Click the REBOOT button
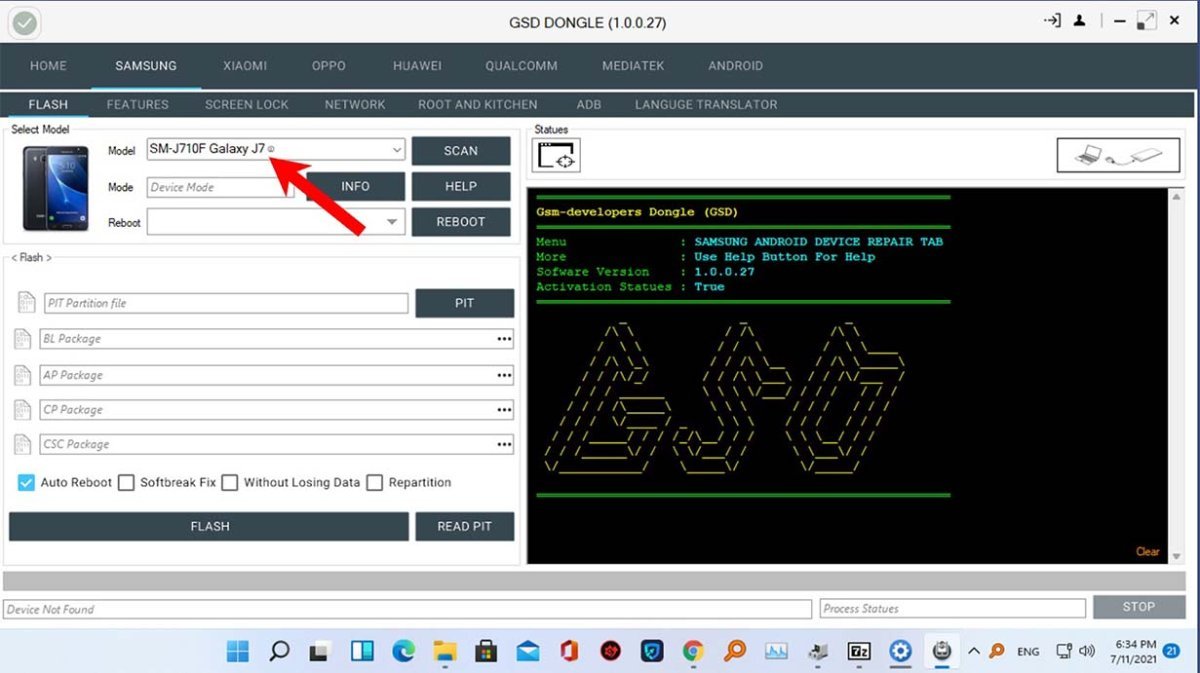 click(461, 222)
